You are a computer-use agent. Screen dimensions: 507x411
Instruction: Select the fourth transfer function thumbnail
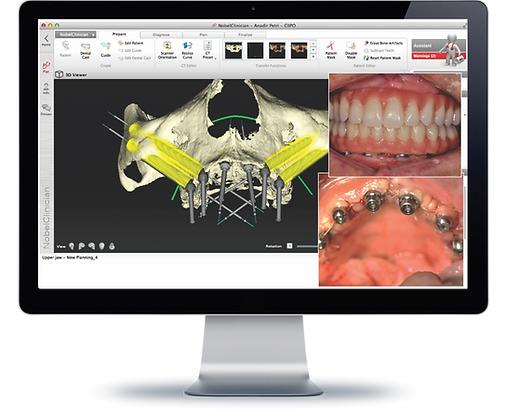(x=299, y=50)
